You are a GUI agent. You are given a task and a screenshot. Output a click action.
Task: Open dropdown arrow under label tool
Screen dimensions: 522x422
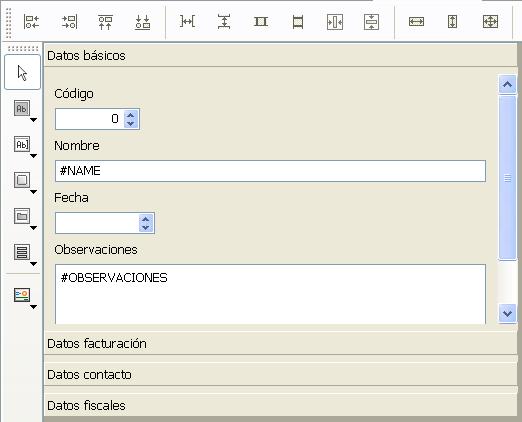(33, 120)
